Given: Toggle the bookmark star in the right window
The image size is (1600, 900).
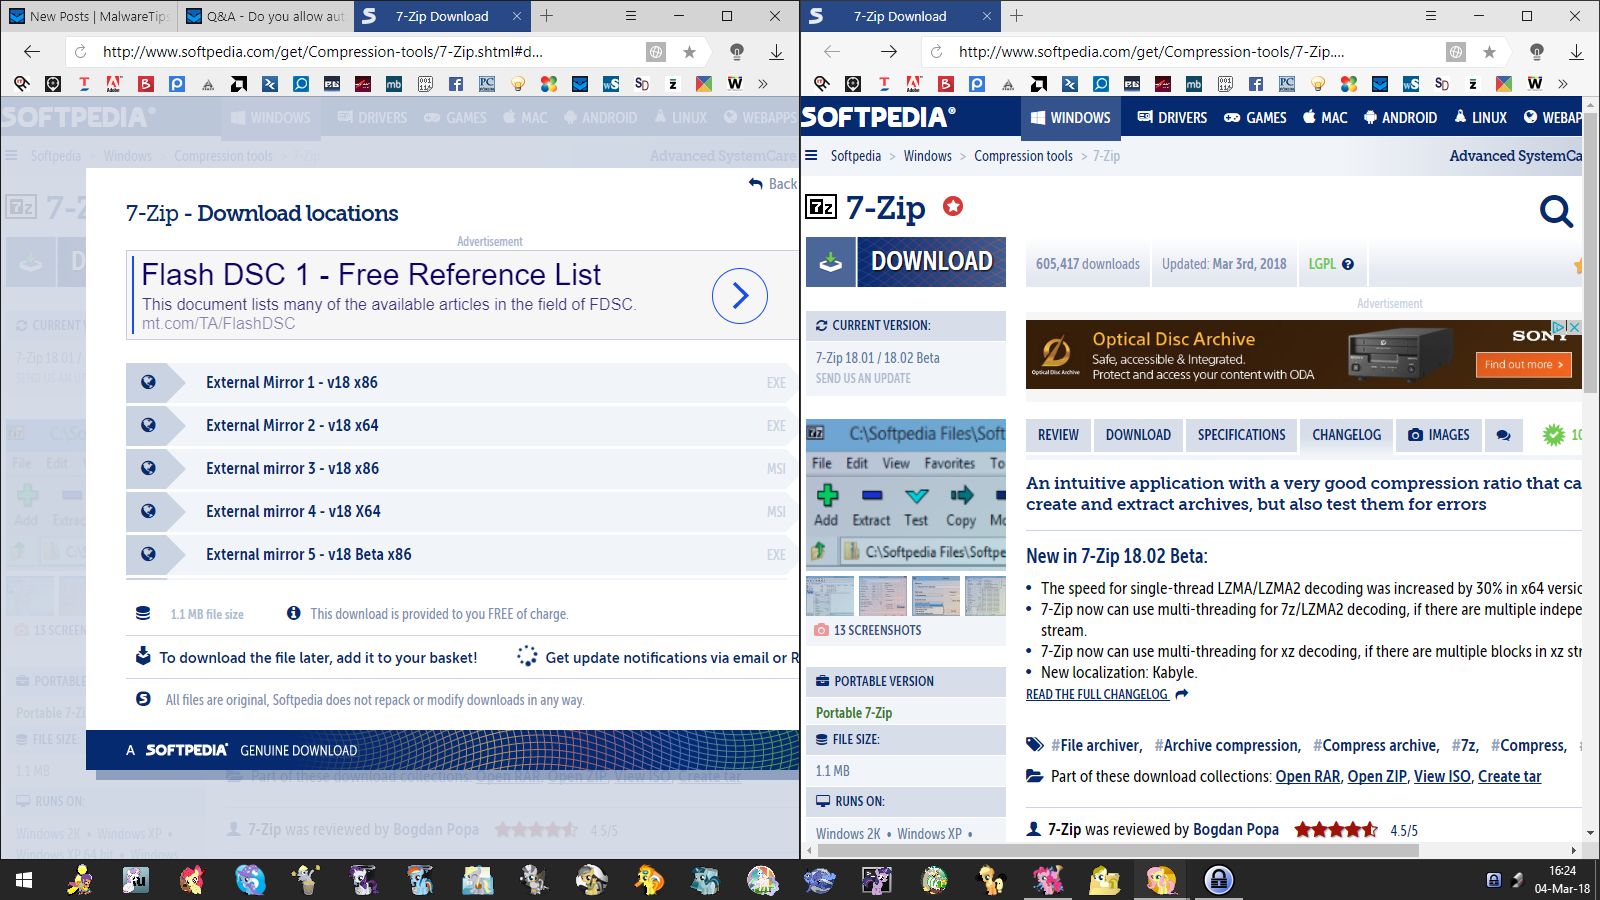Looking at the screenshot, I should click(x=1489, y=52).
